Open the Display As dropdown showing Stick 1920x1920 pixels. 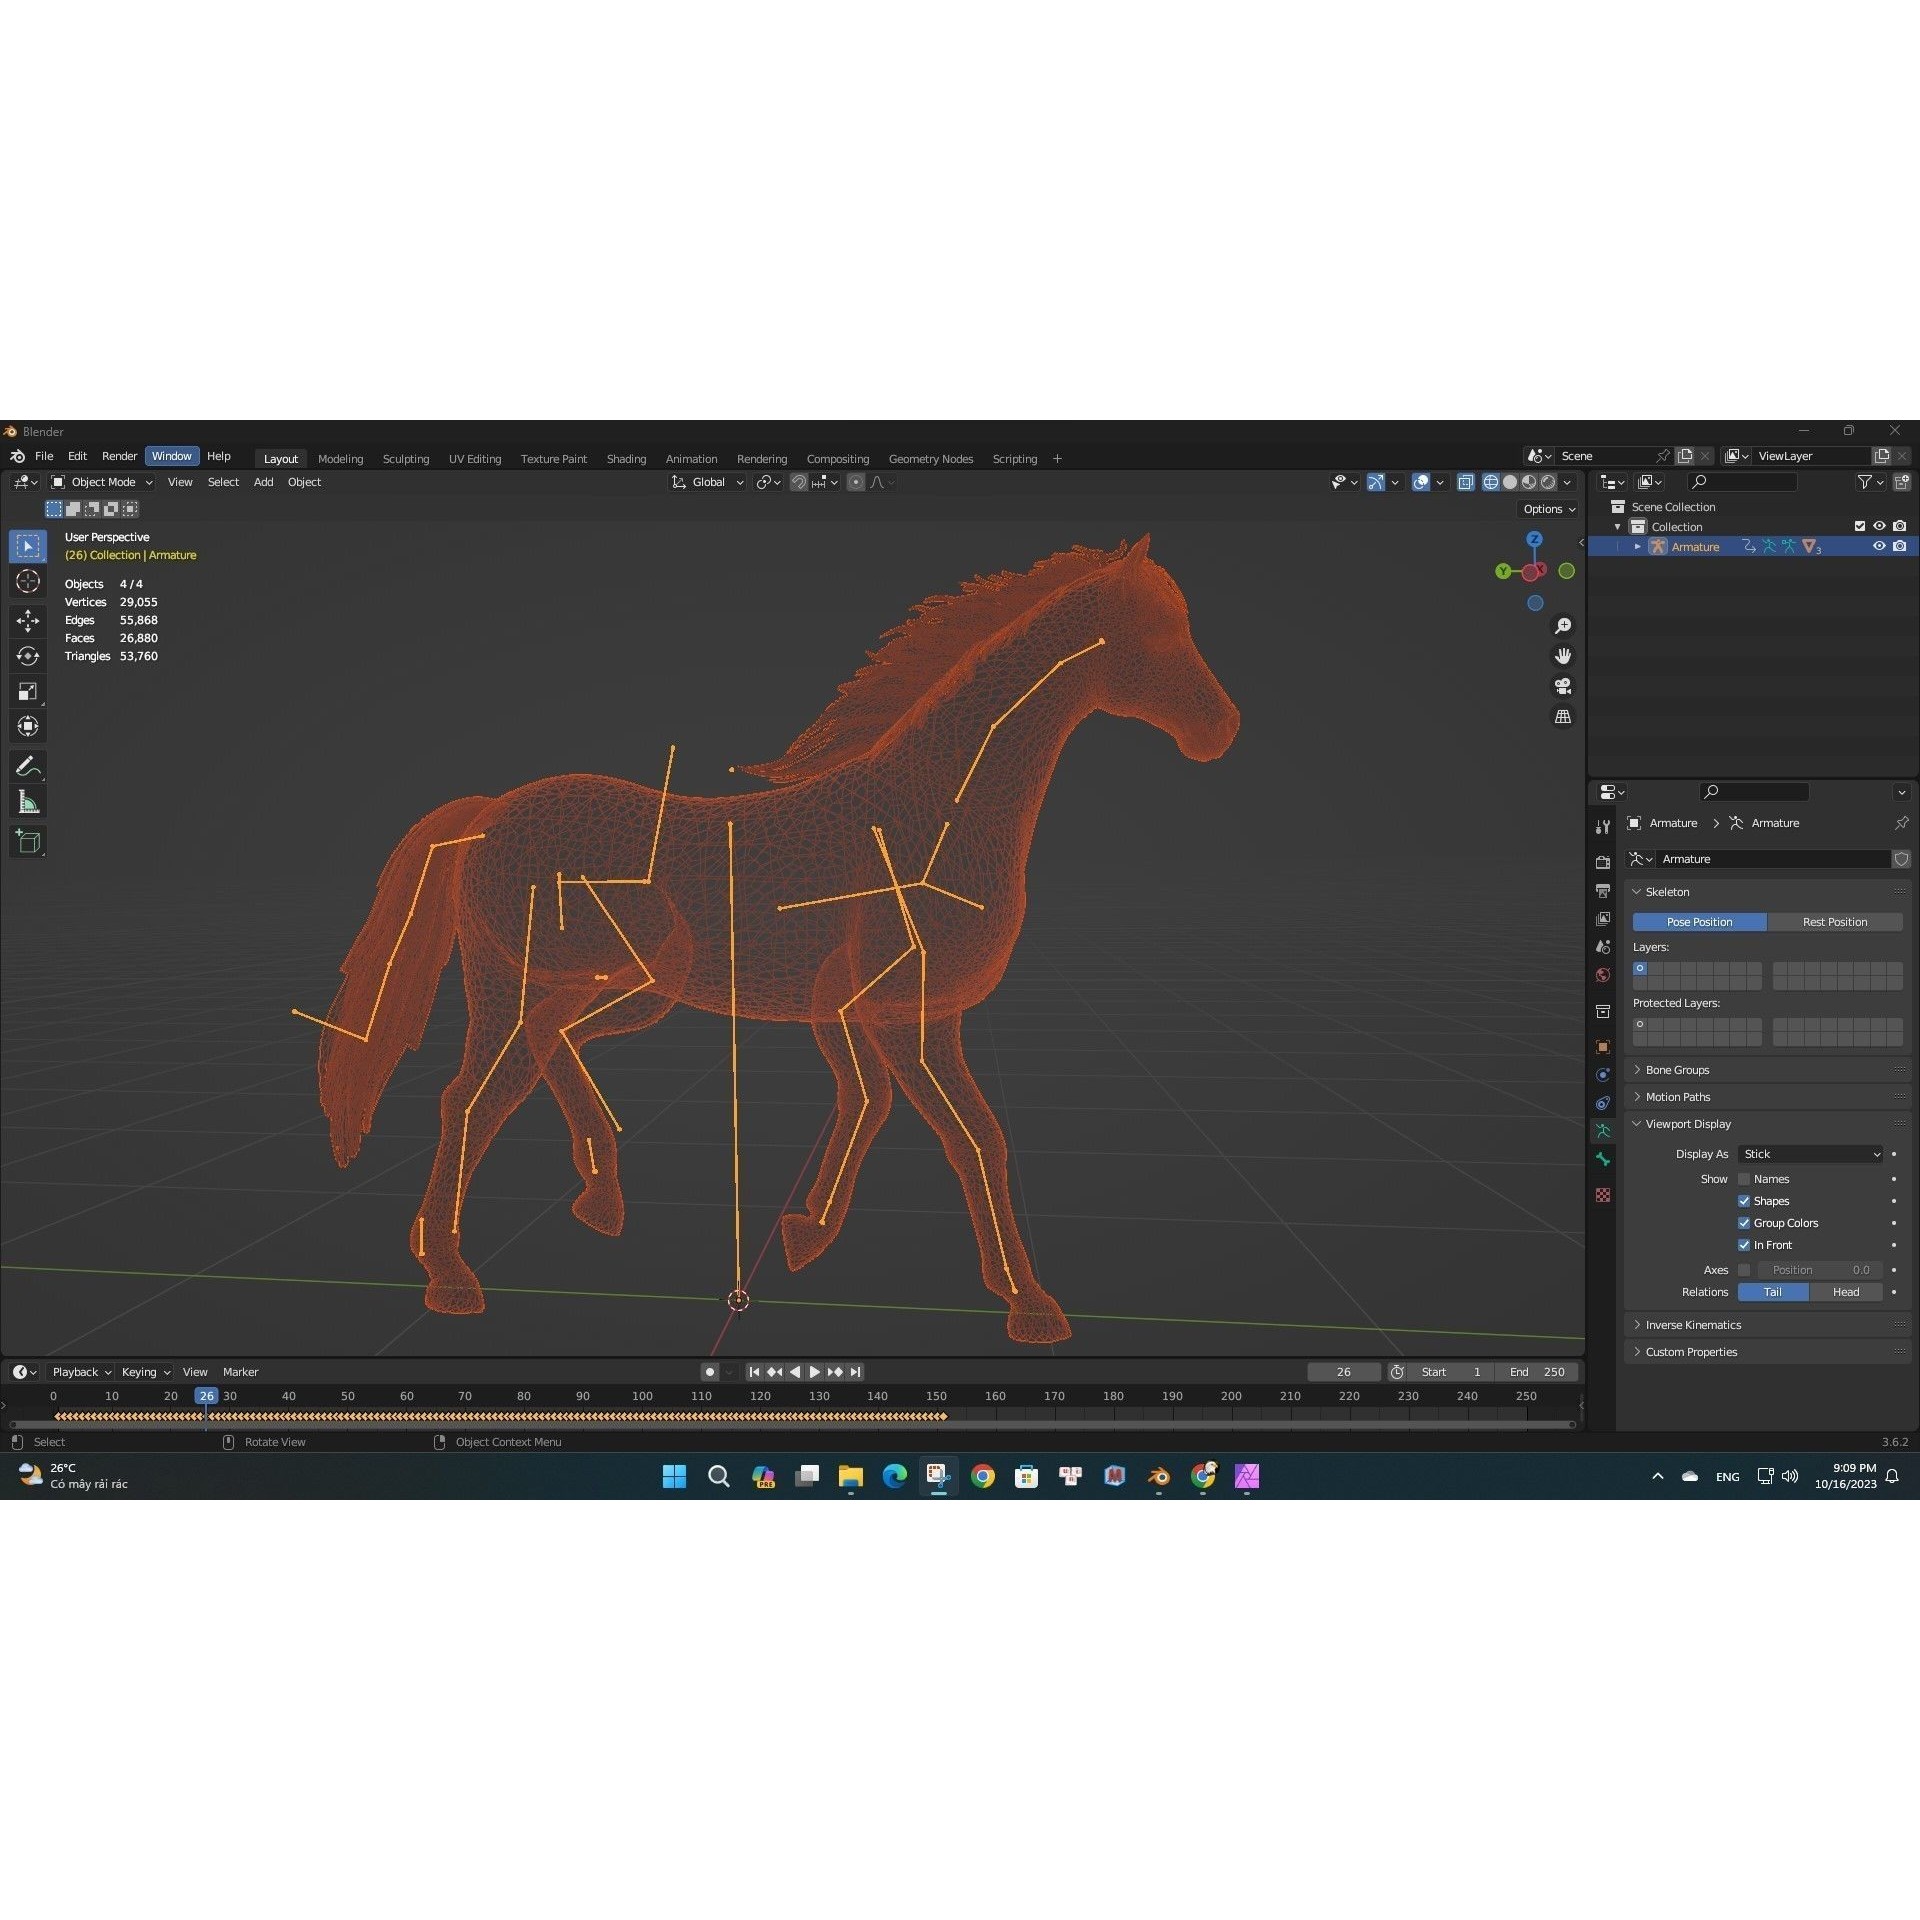coord(1810,1154)
